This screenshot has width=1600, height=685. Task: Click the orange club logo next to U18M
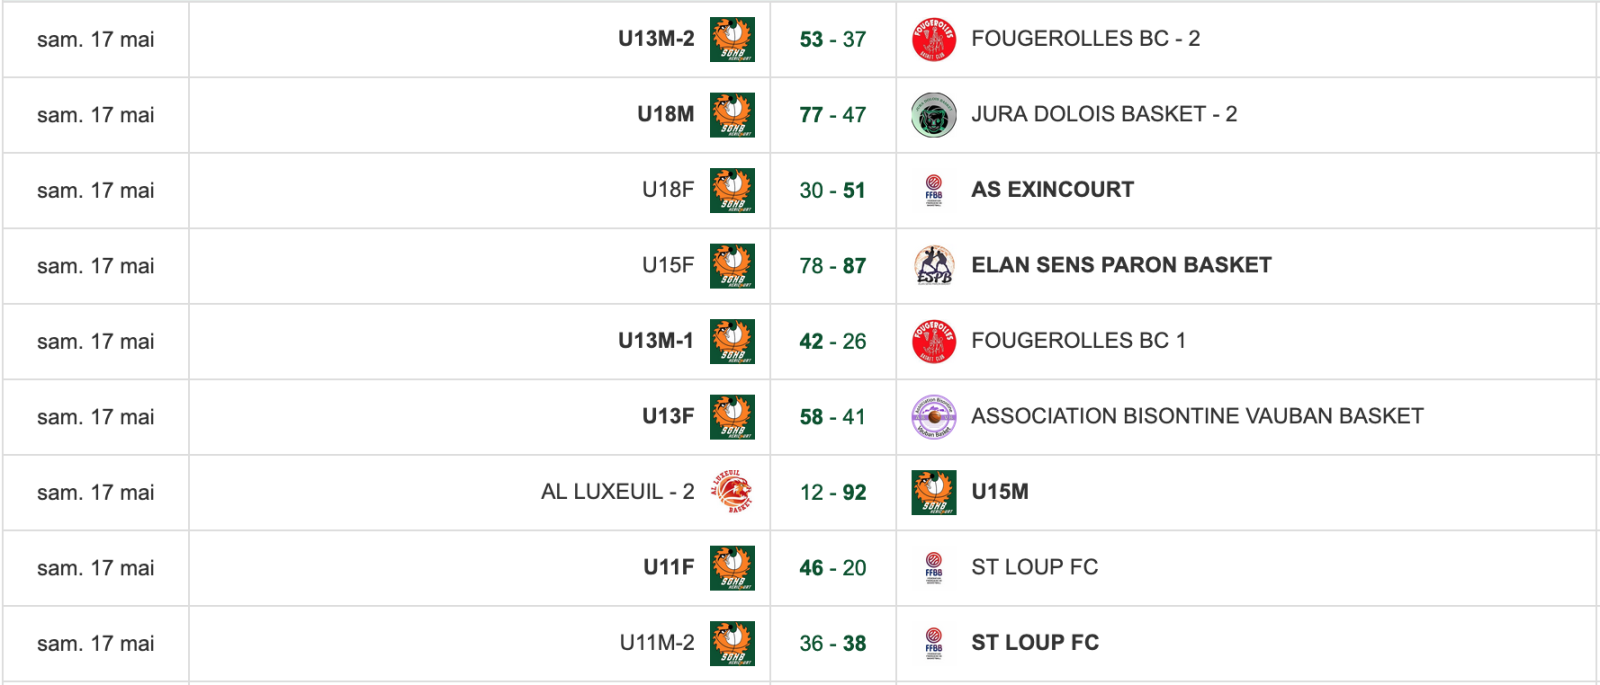coord(732,115)
